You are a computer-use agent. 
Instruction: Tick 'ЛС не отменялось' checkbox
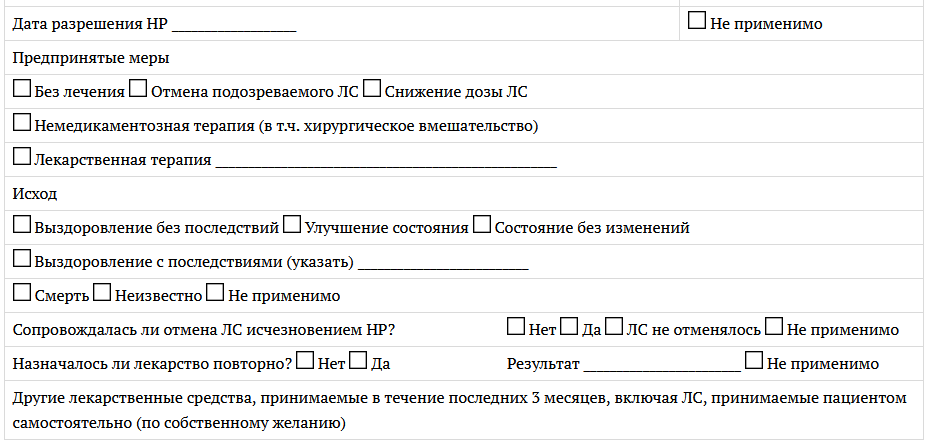pos(614,327)
